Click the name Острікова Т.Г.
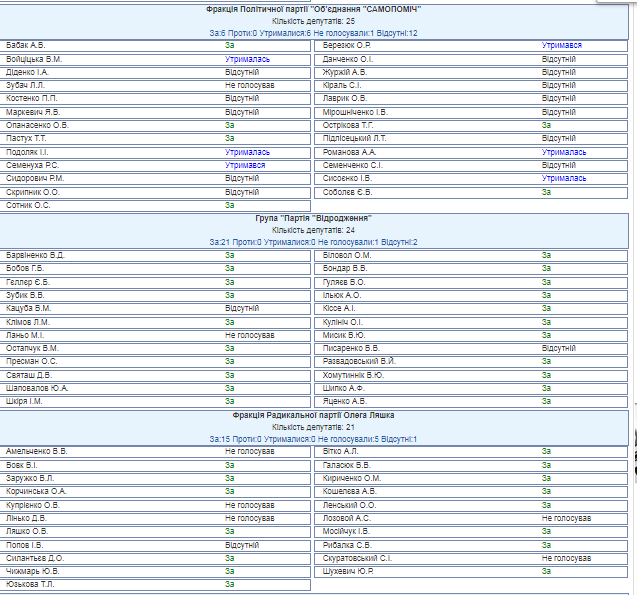 (x=348, y=125)
